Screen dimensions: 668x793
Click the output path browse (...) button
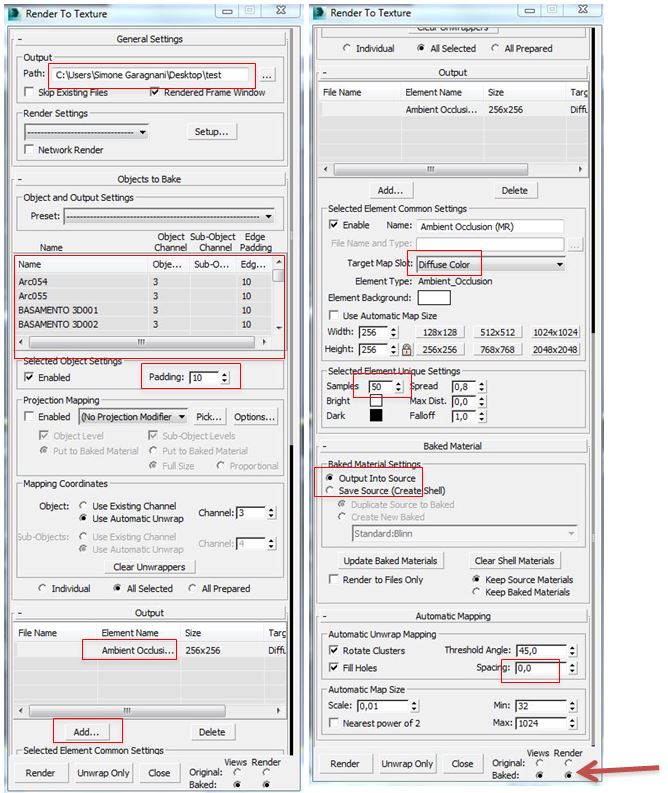[x=266, y=76]
